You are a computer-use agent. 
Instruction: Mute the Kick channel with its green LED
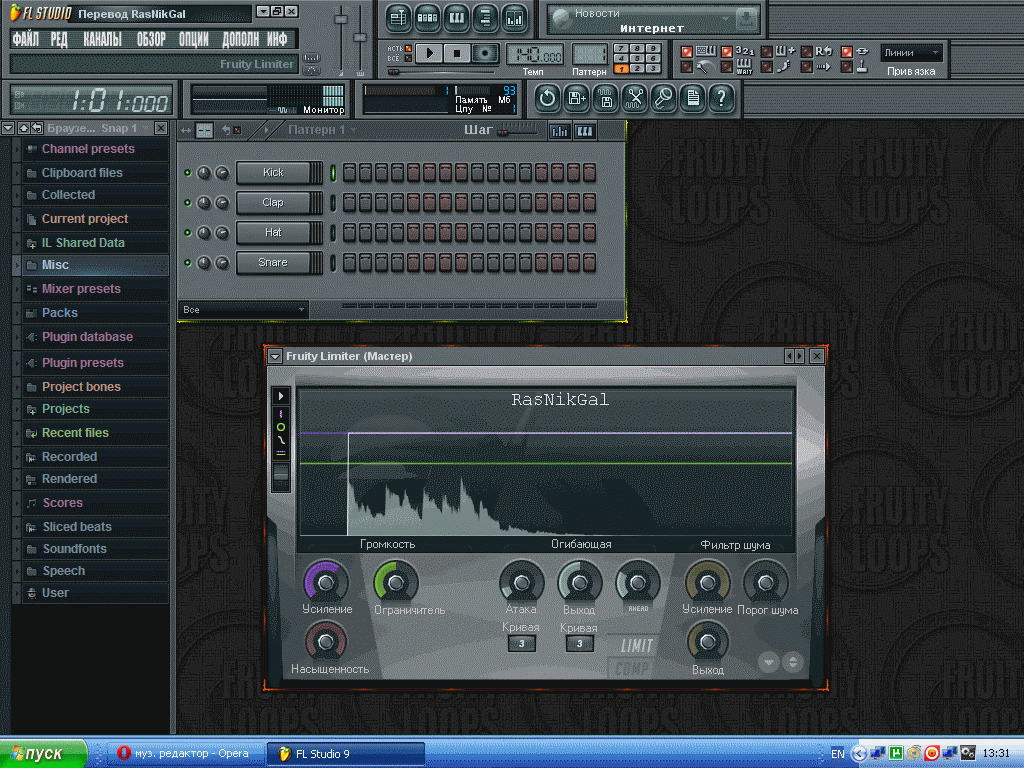187,173
